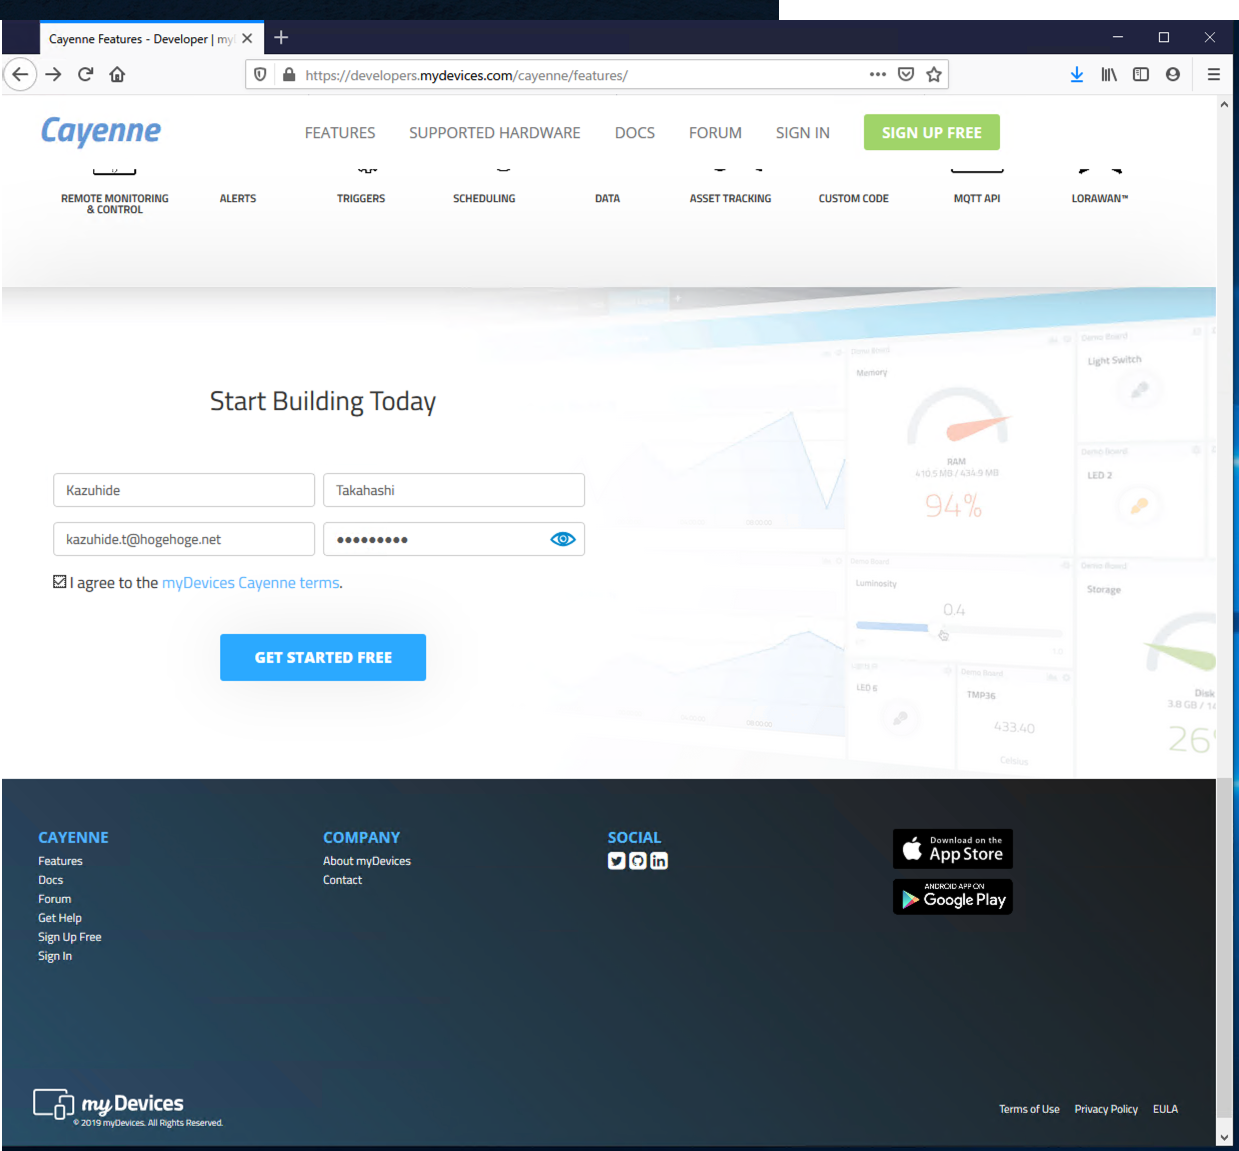
Task: Open Sign Up Free footer link
Action: [x=70, y=937]
